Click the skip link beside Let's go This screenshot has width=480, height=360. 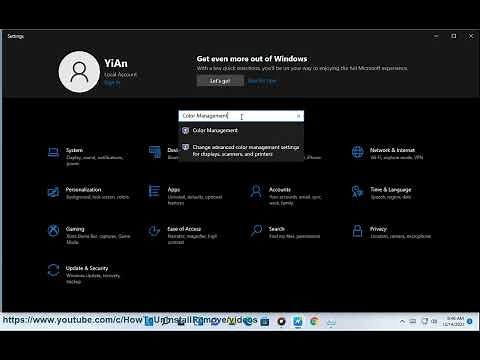[x=262, y=81]
